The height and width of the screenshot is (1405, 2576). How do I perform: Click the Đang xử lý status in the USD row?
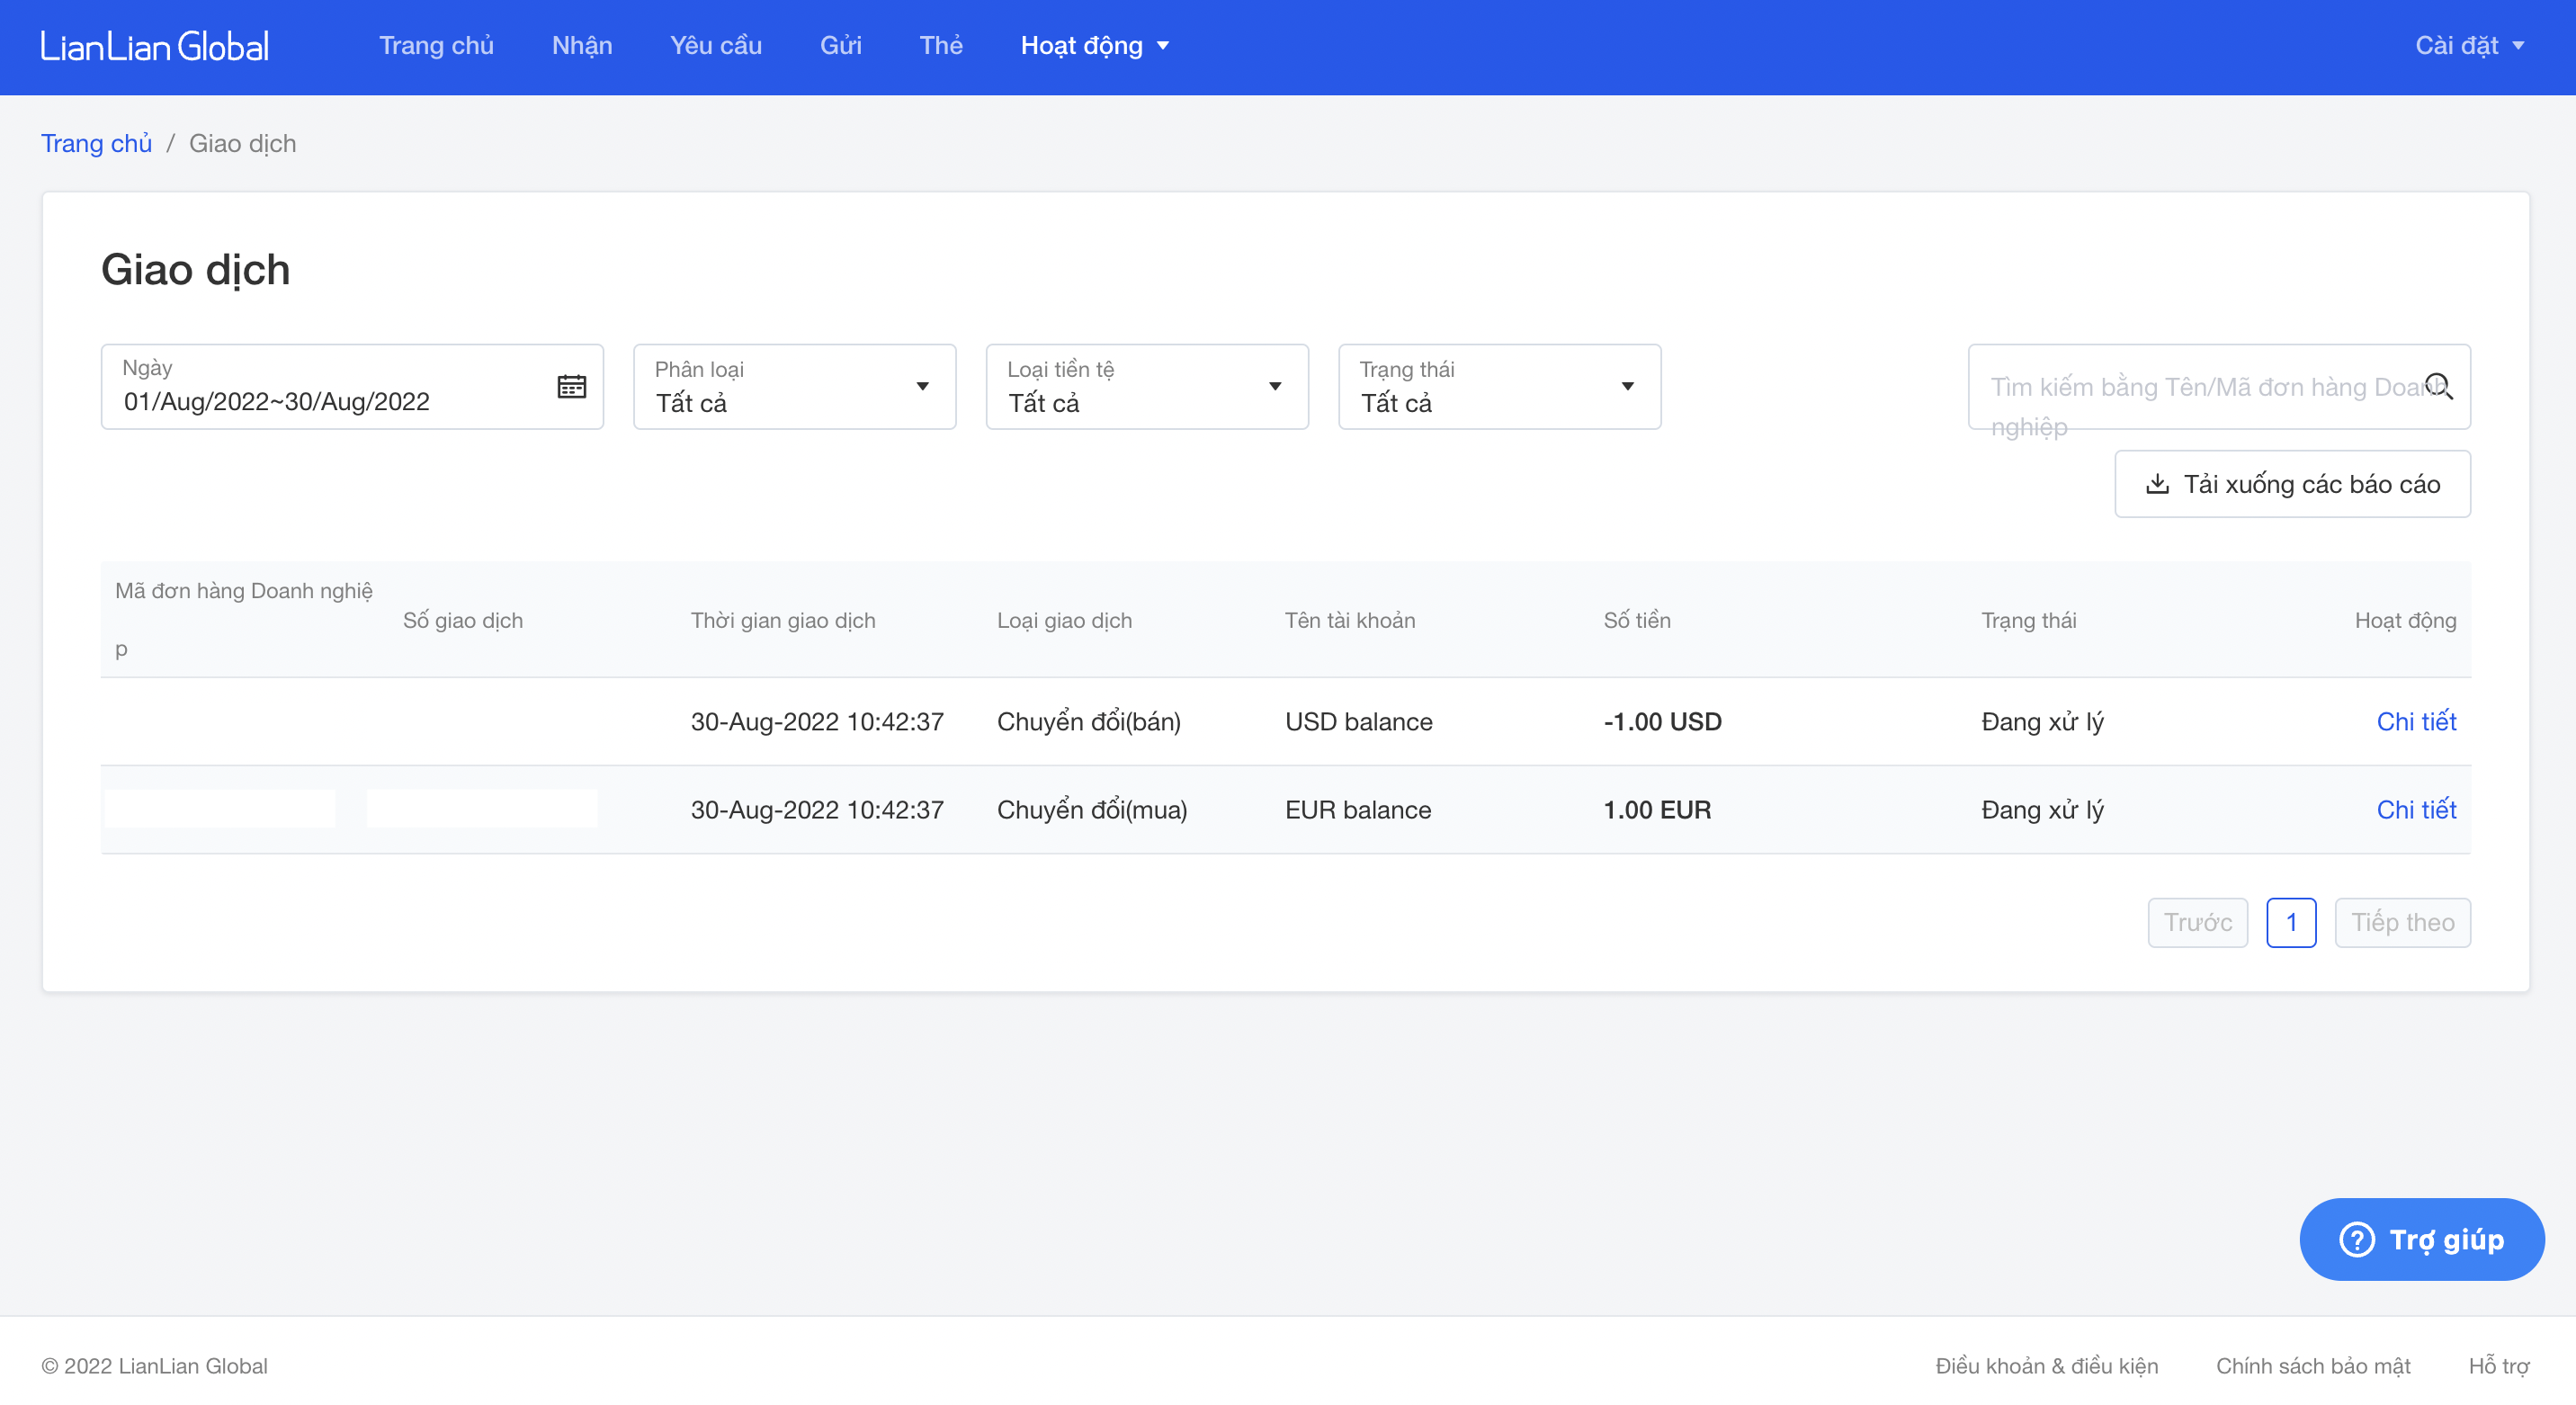point(2042,721)
